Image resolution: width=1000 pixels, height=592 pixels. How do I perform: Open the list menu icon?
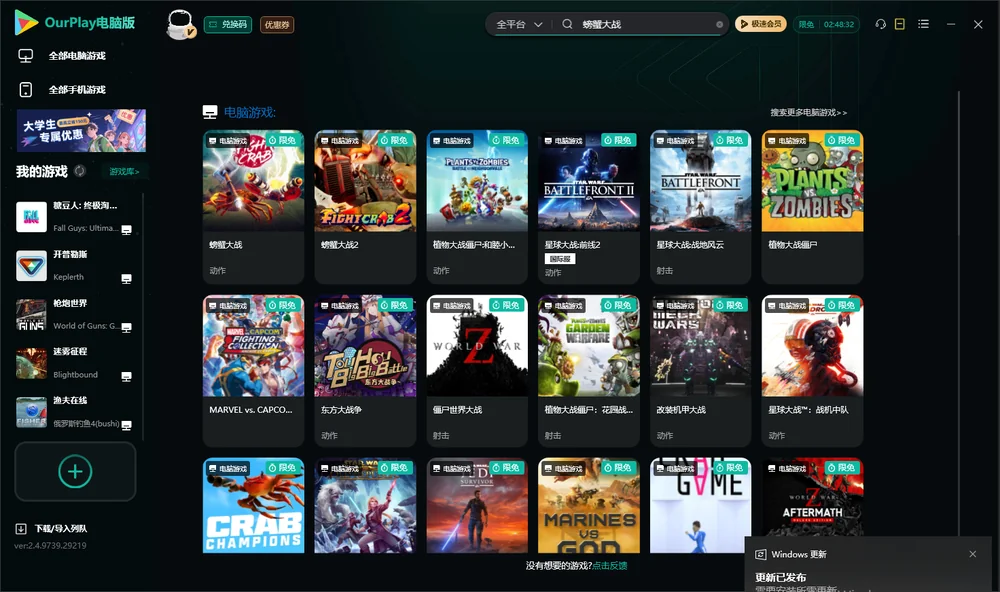click(923, 24)
